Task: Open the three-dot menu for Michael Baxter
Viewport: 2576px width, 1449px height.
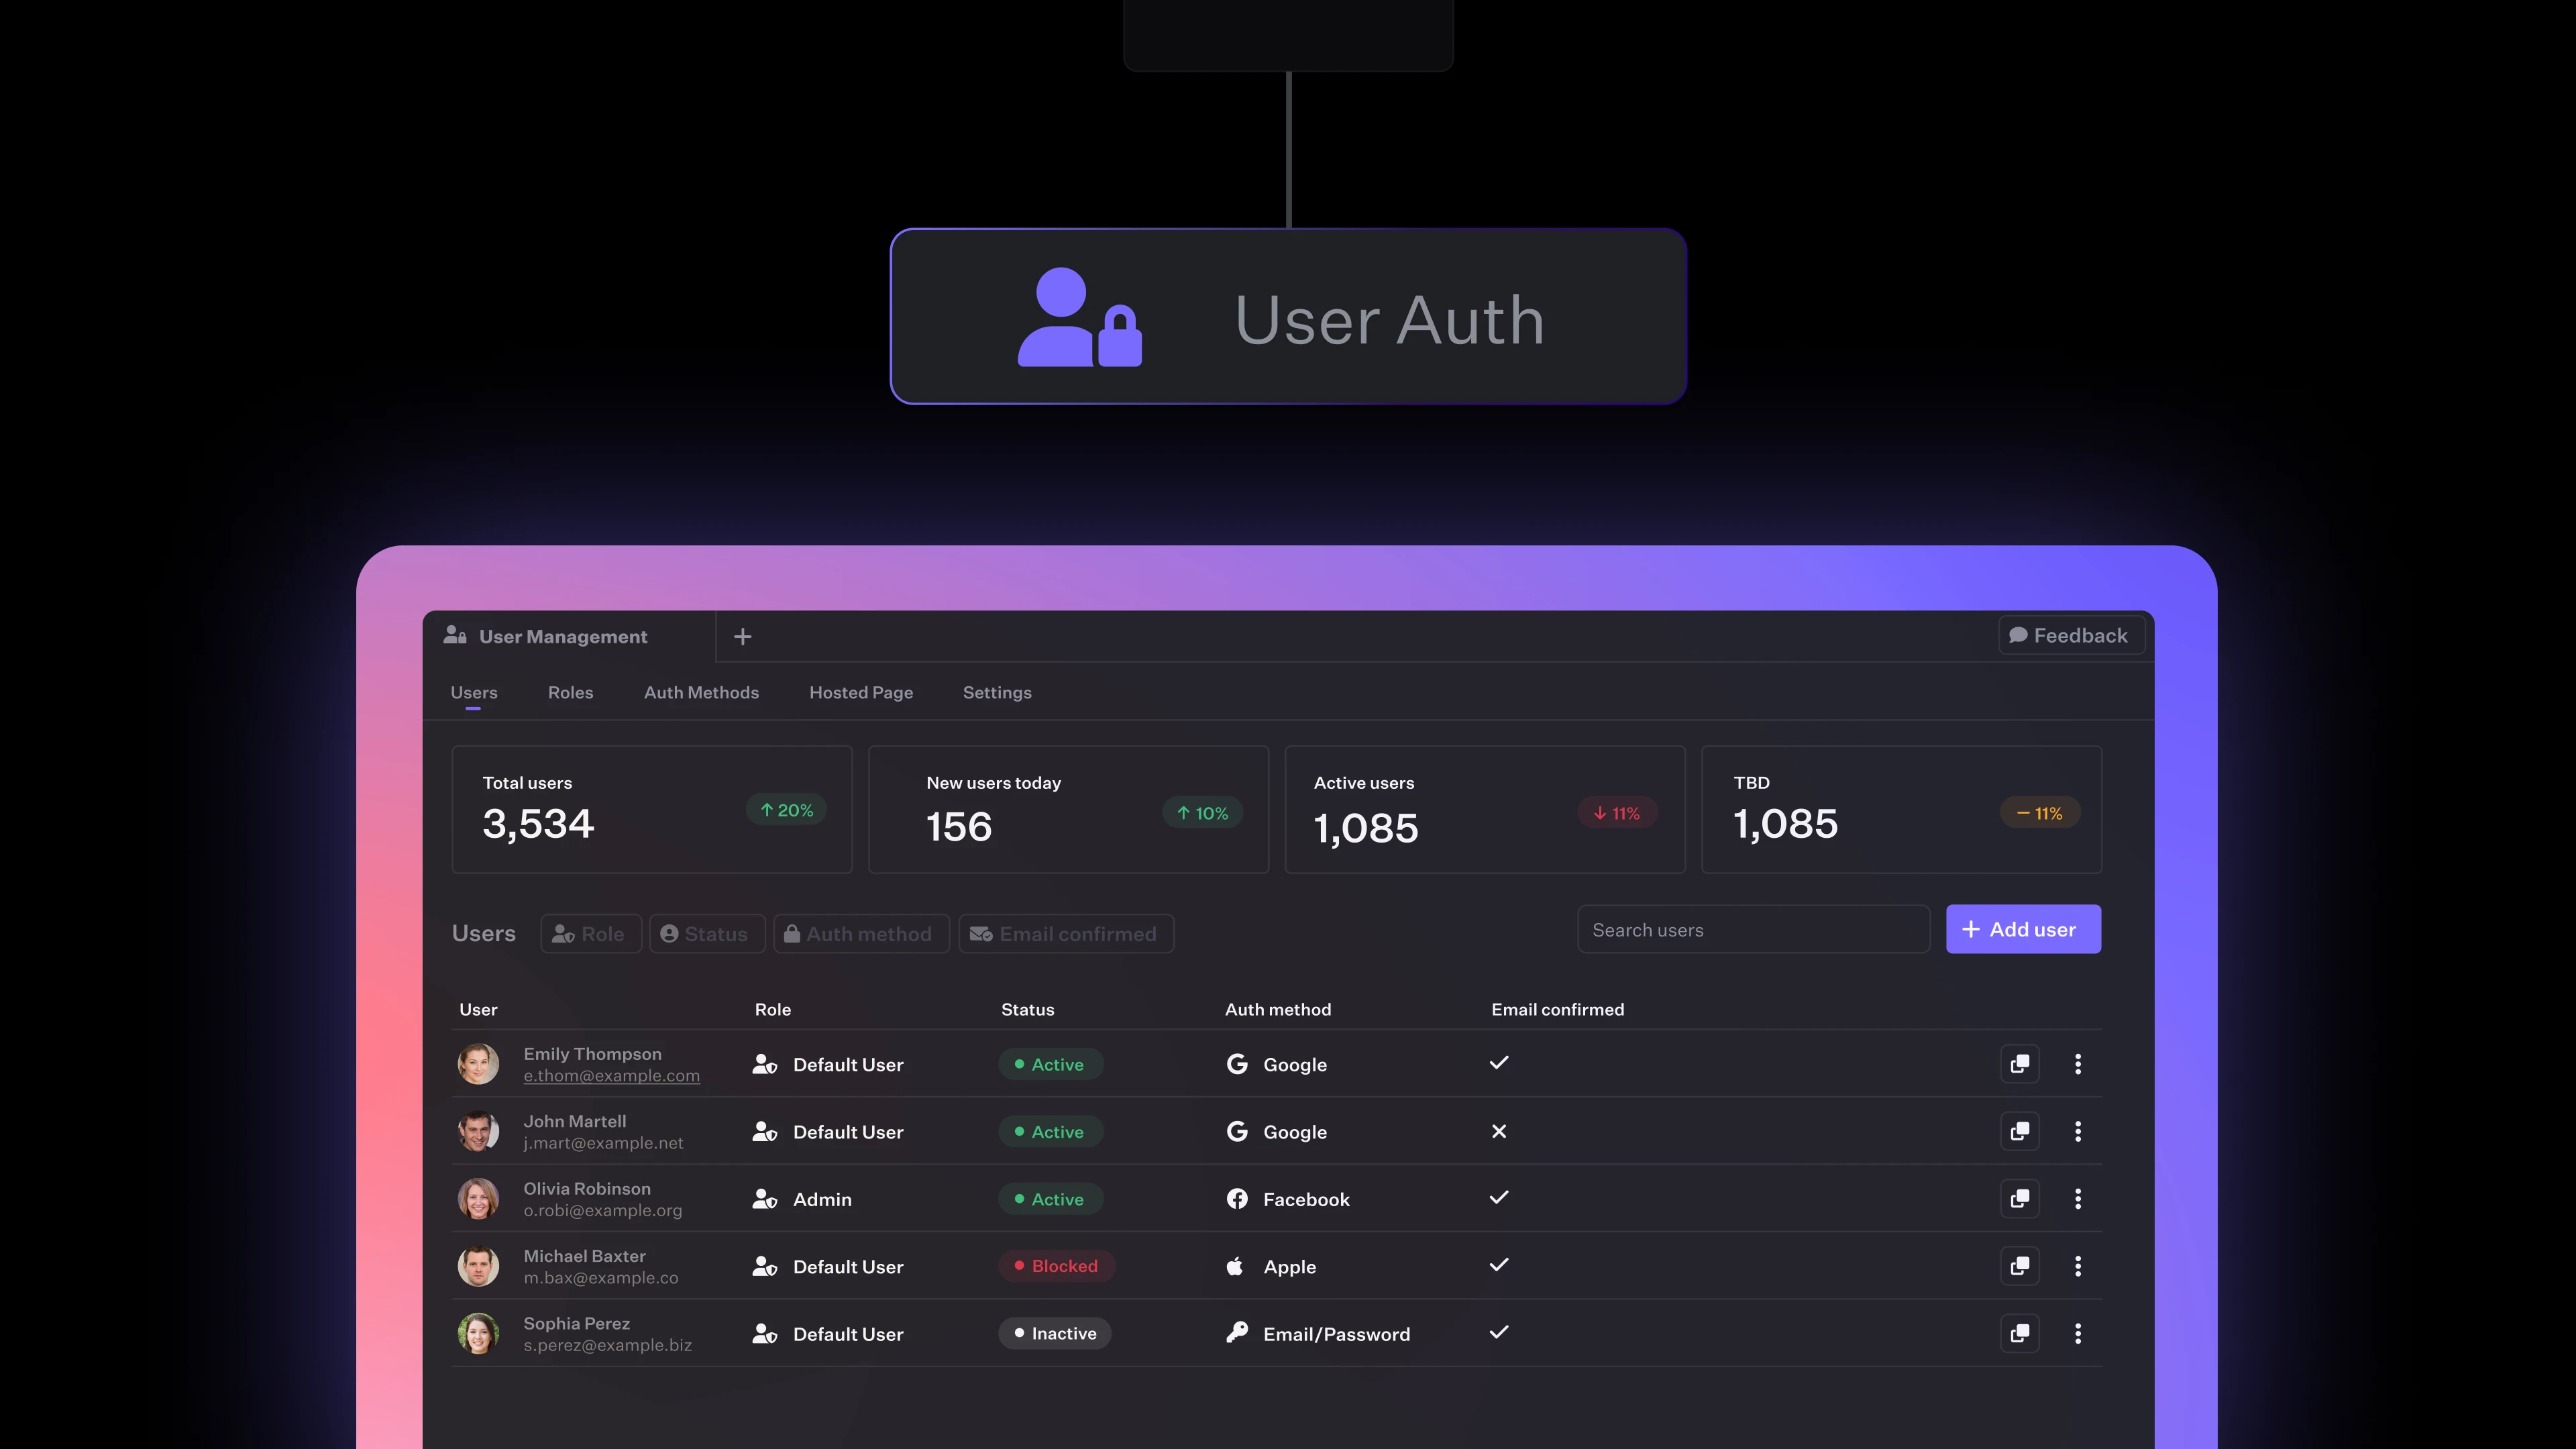Action: (2078, 1266)
